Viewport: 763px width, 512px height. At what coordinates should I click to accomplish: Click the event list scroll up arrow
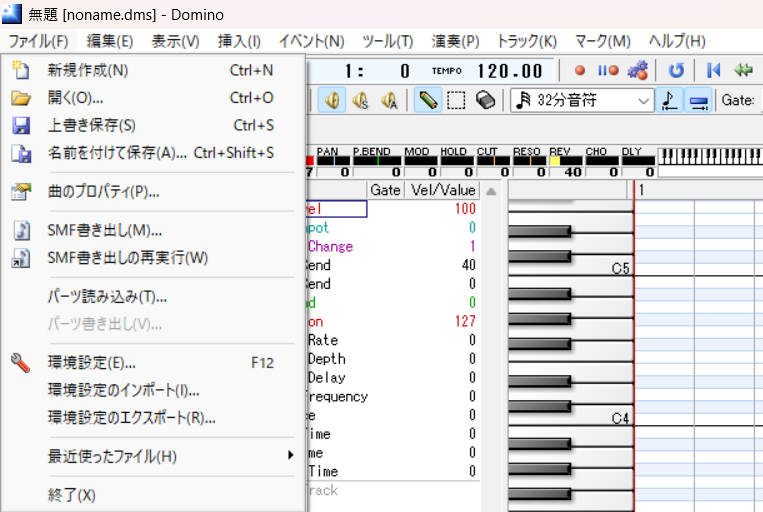click(x=491, y=191)
